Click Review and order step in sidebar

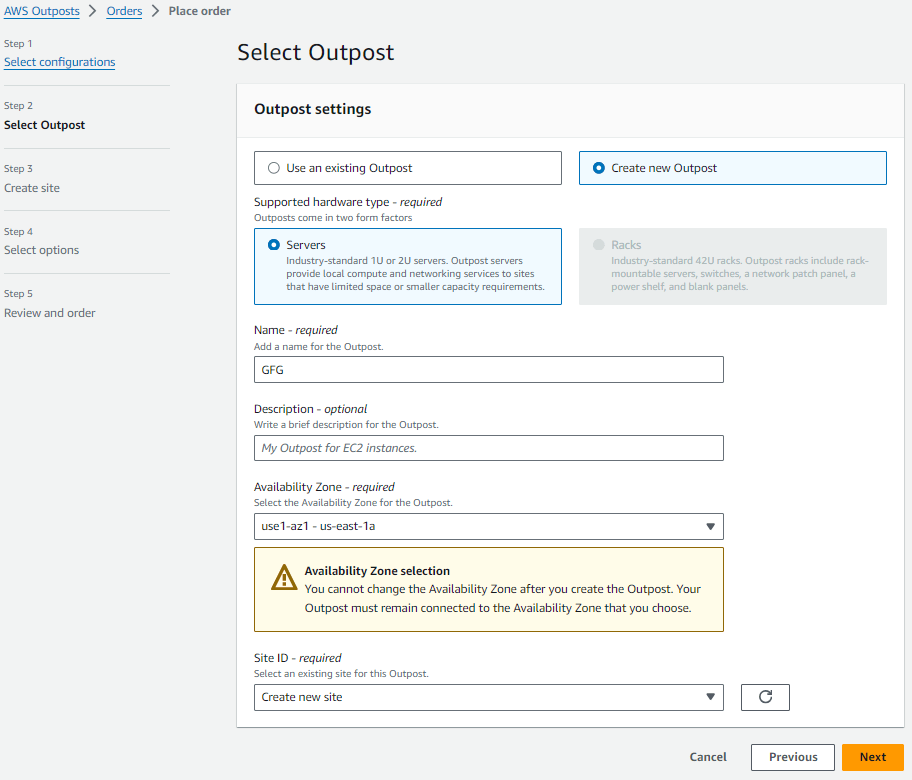pyautogui.click(x=50, y=313)
